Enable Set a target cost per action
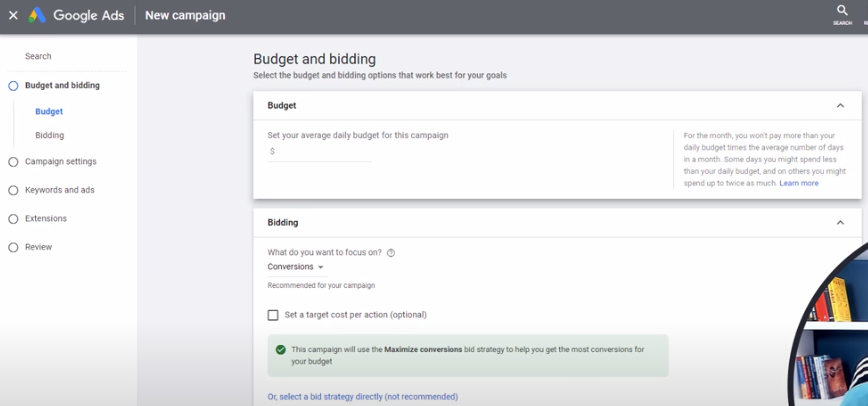This screenshot has height=406, width=868. pos(273,315)
